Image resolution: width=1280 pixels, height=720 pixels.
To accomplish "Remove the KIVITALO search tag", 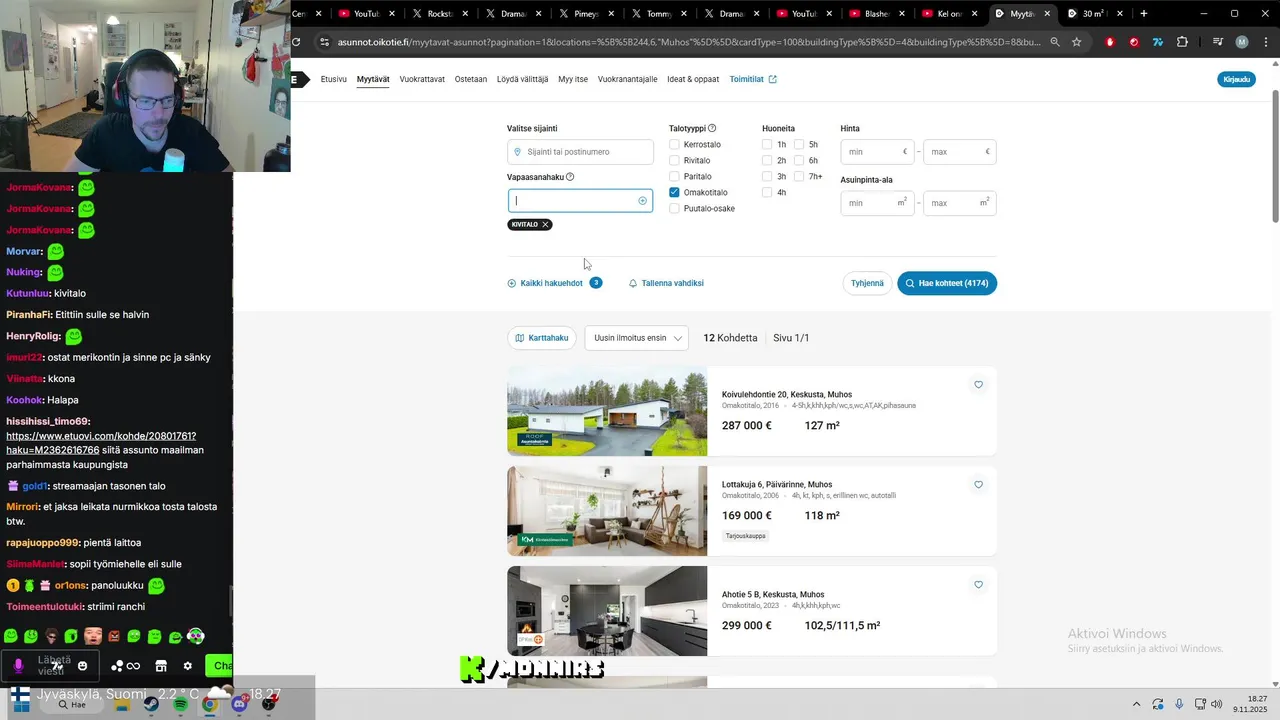I will tap(545, 225).
